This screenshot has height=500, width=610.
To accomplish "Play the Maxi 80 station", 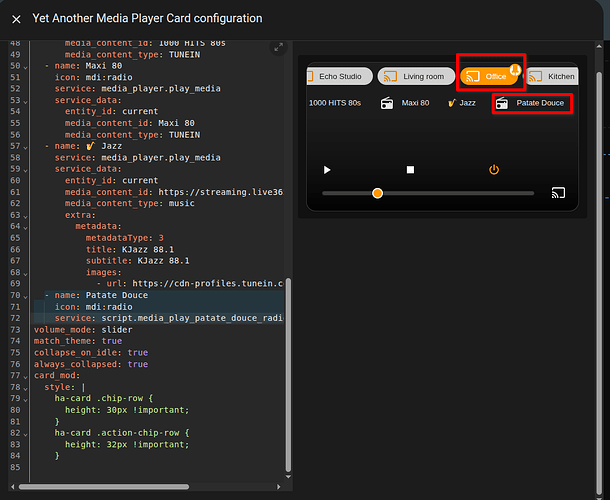I will click(x=405, y=103).
